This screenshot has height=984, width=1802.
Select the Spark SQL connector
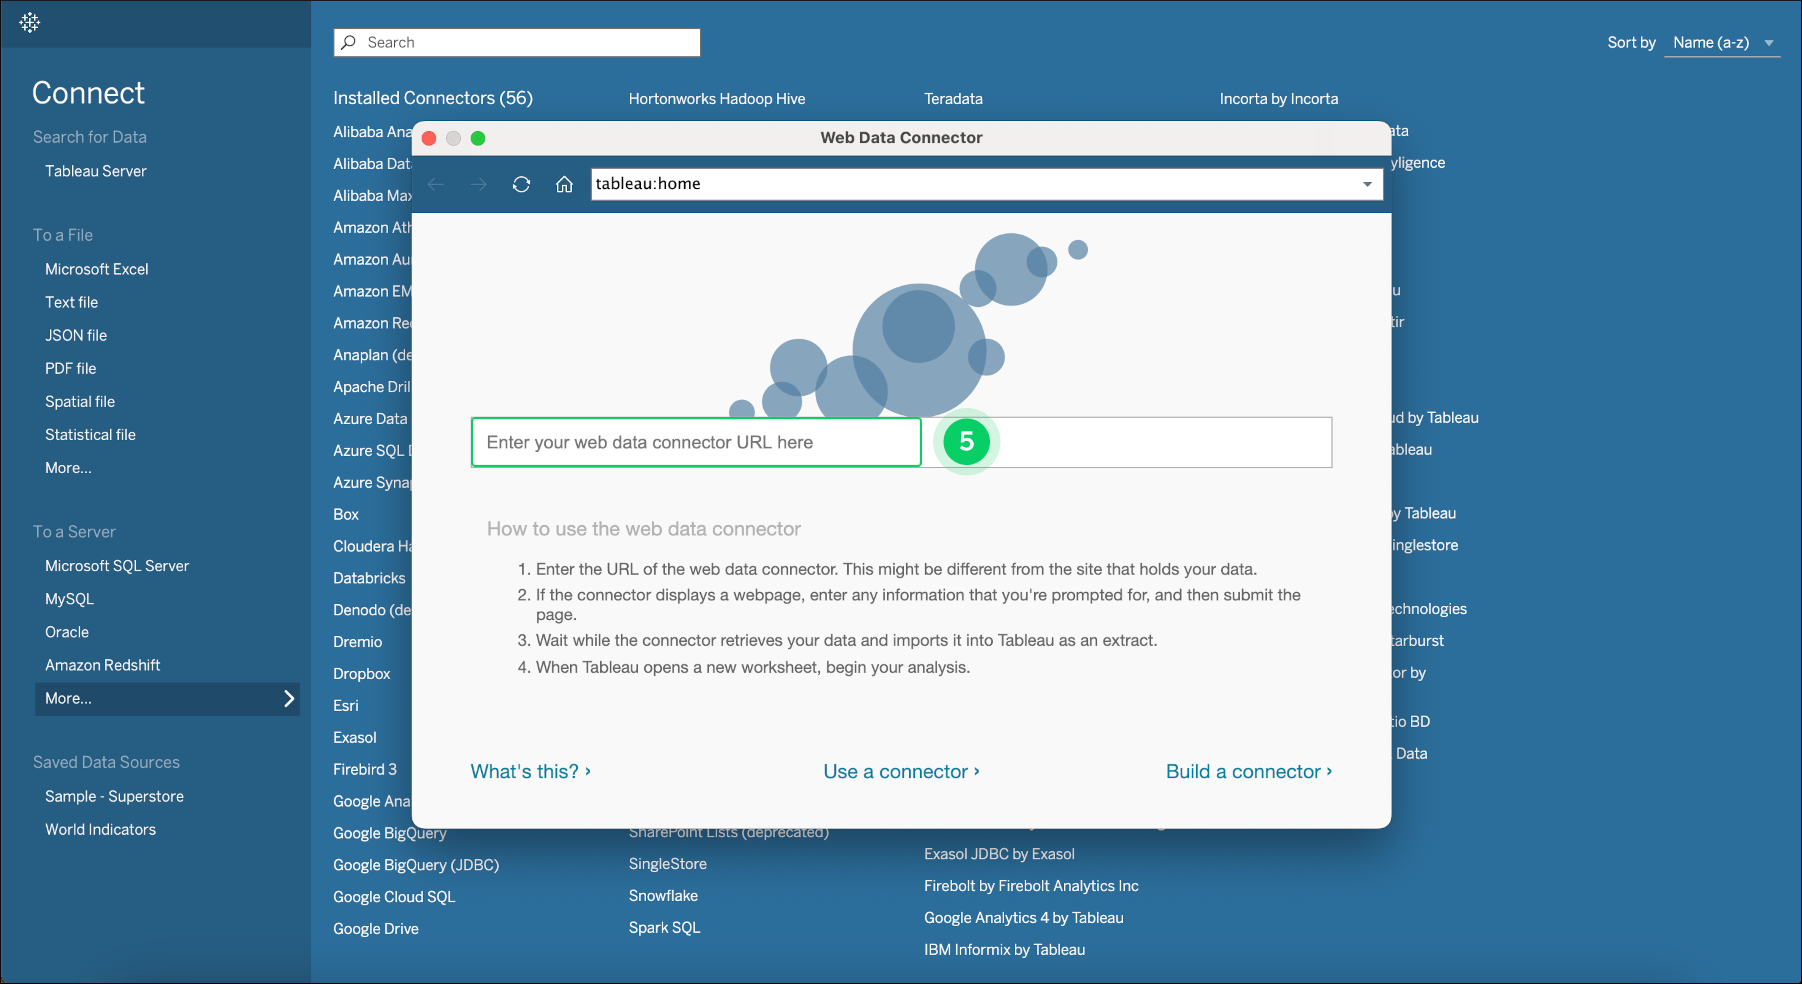(x=665, y=928)
